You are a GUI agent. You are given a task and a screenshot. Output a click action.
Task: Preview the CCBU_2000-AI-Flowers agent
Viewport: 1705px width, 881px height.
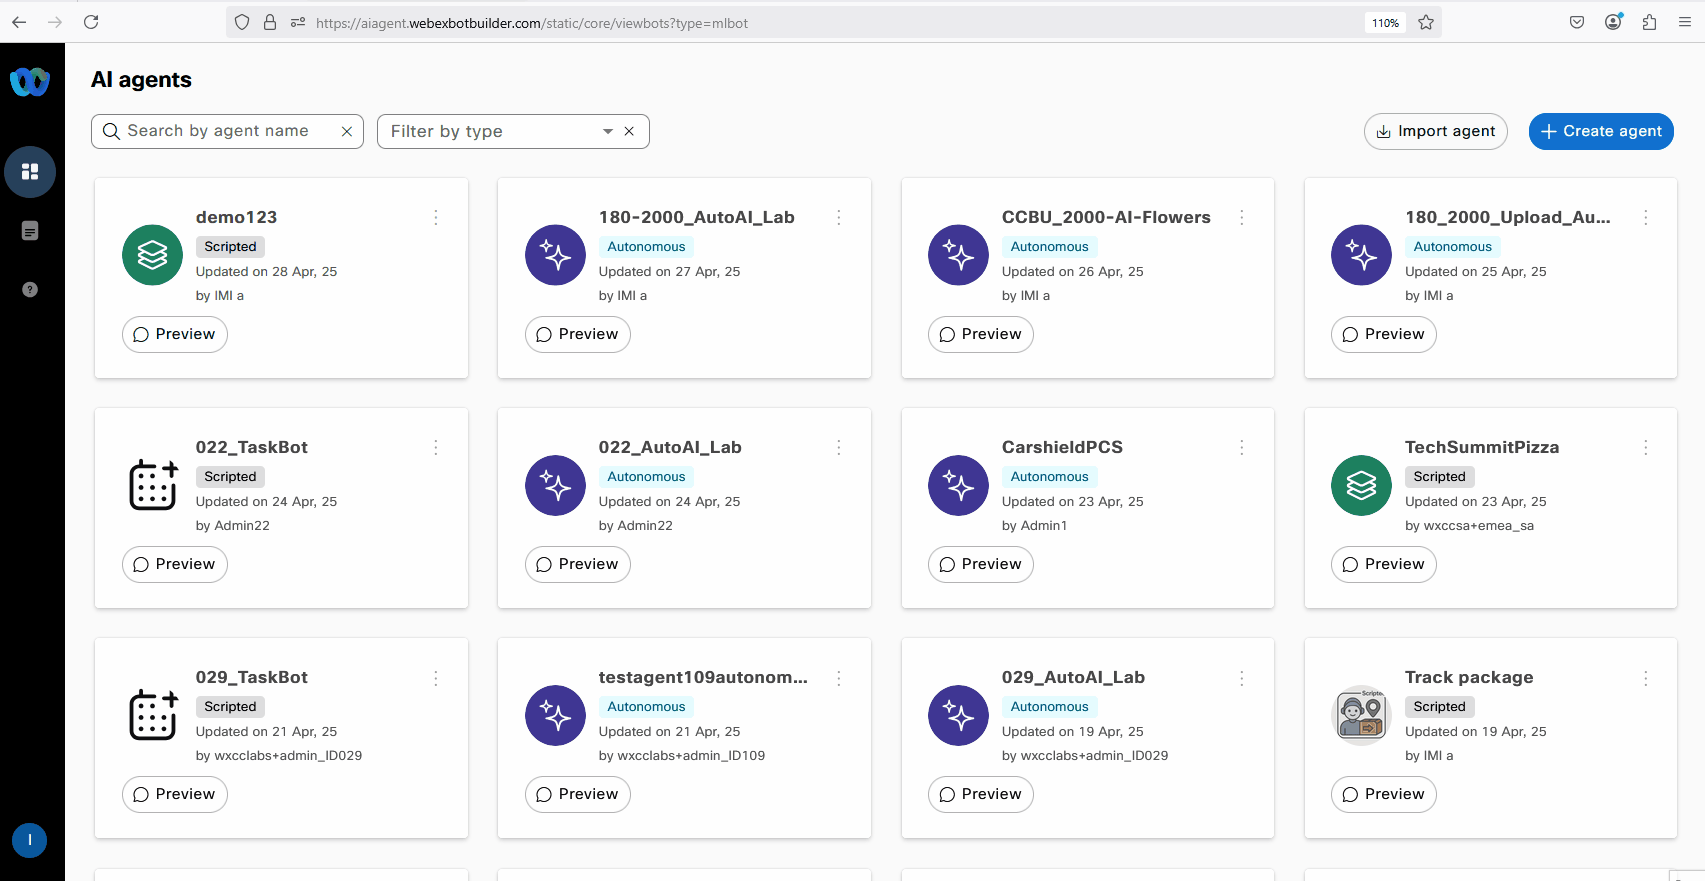980,334
